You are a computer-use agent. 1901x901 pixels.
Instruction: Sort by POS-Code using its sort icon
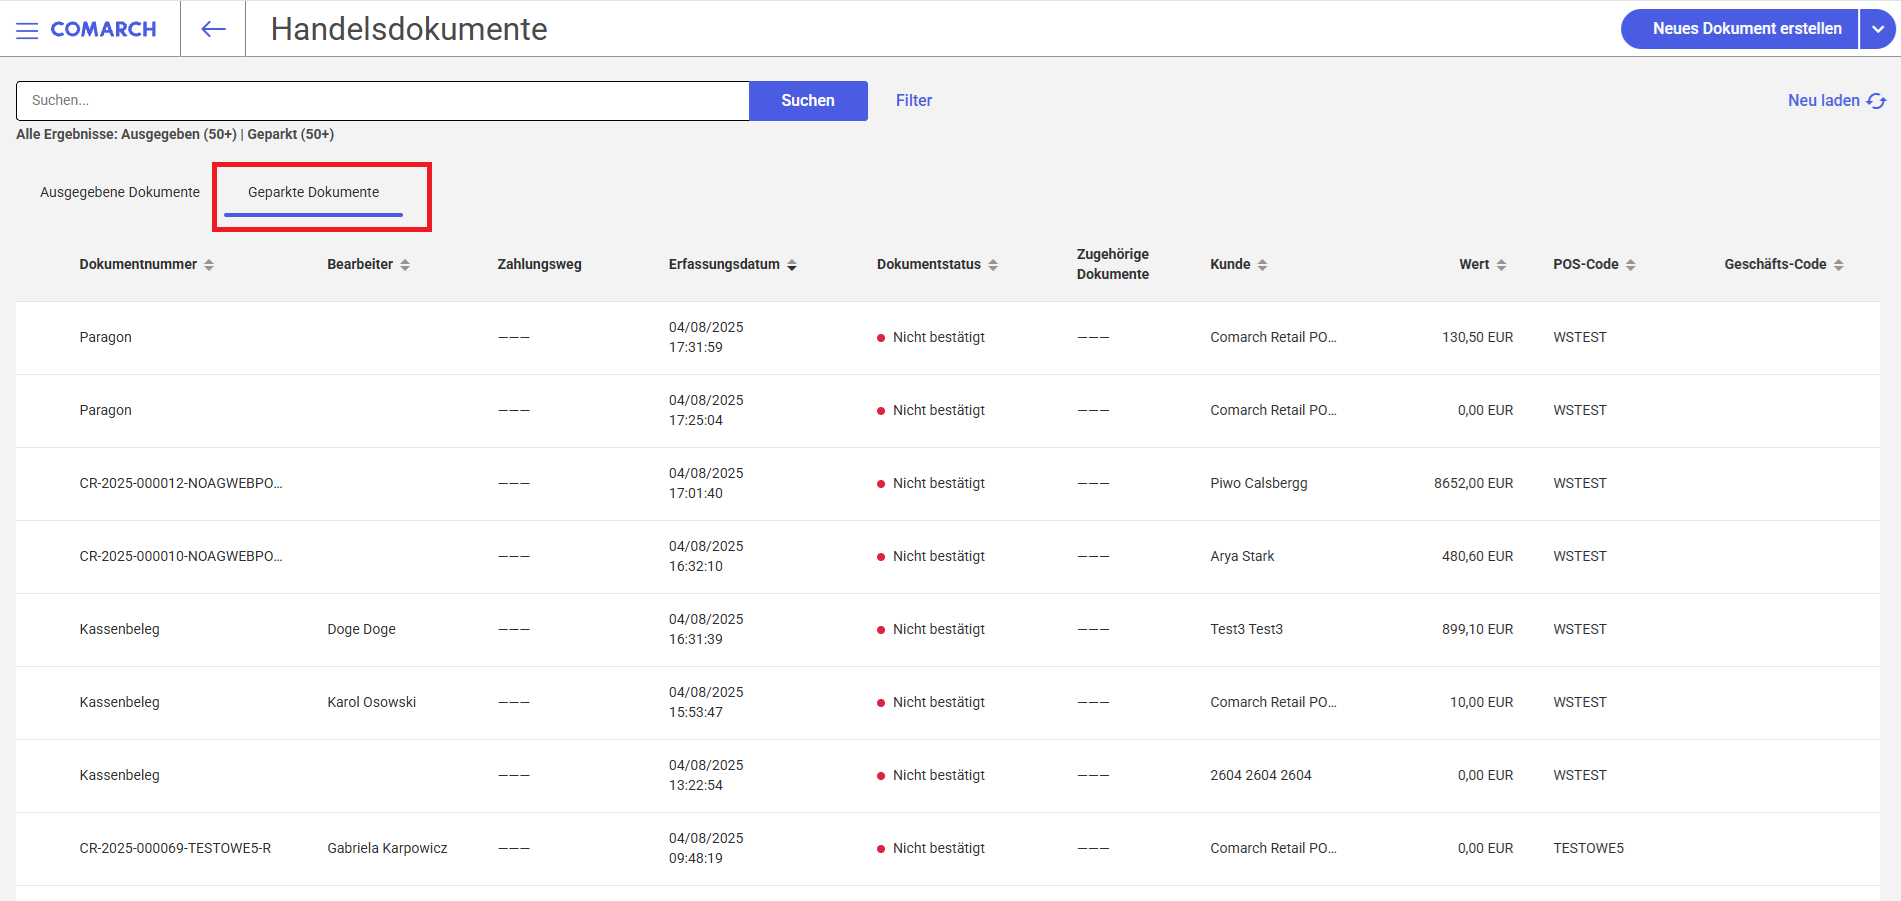point(1631,265)
